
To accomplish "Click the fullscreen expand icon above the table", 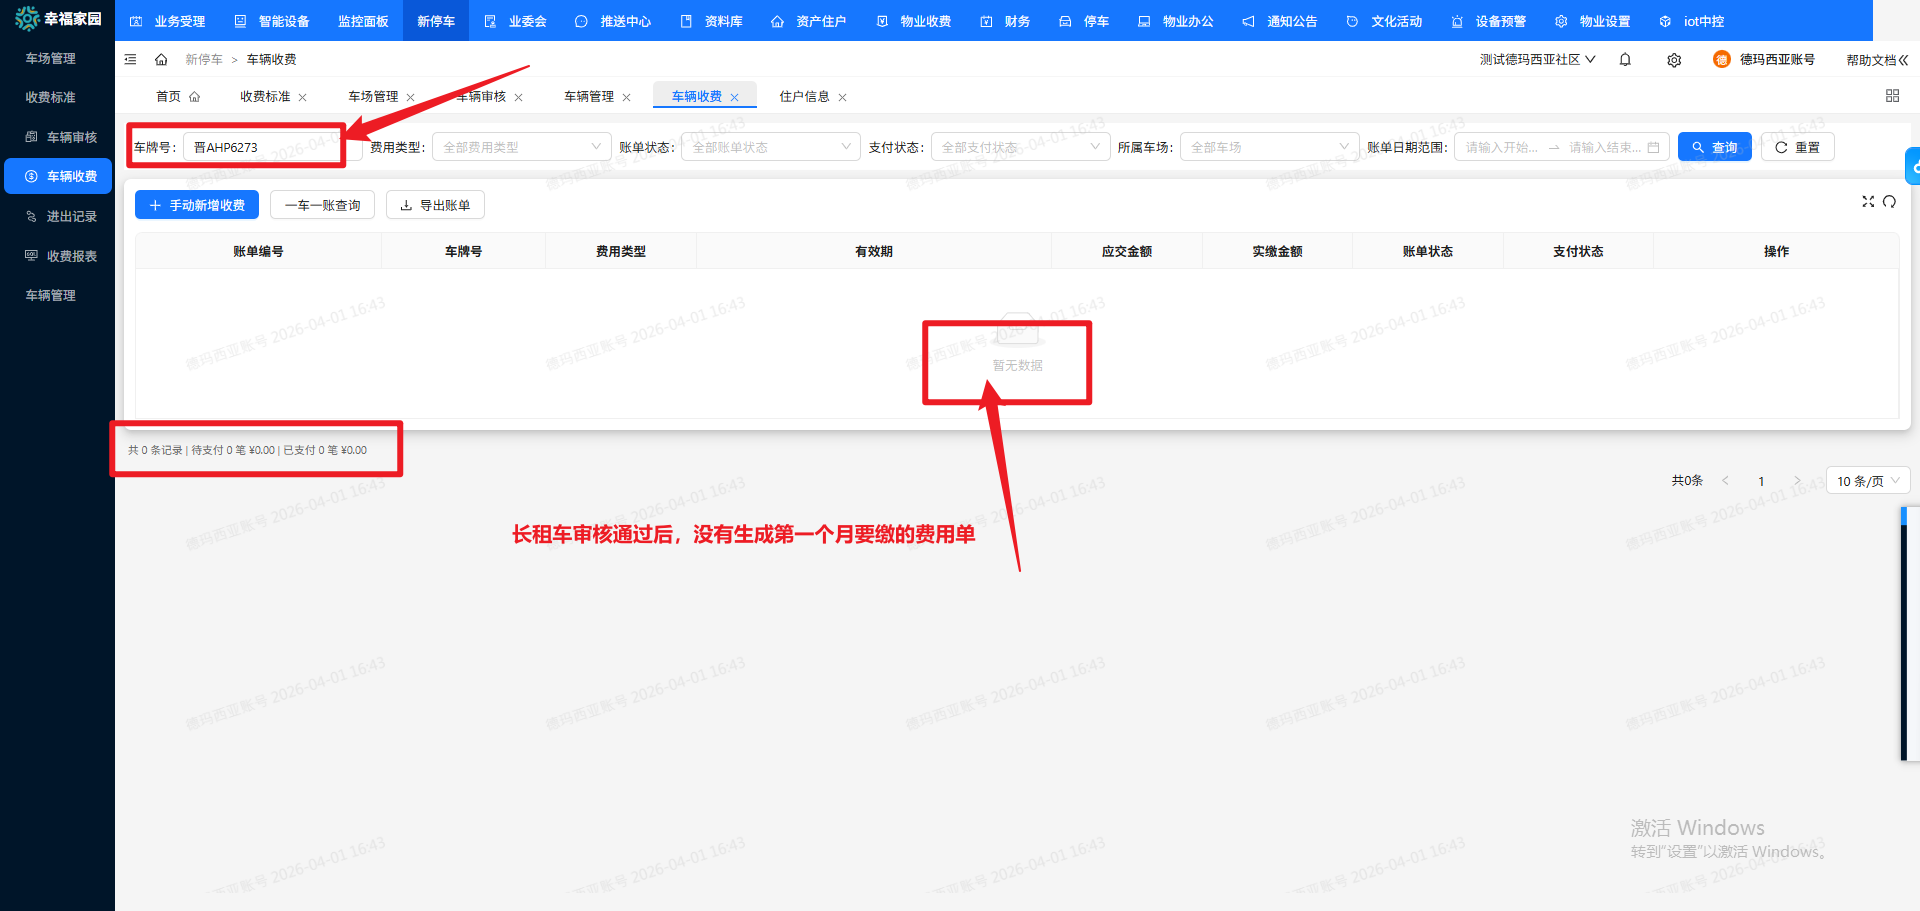I will coord(1868,201).
